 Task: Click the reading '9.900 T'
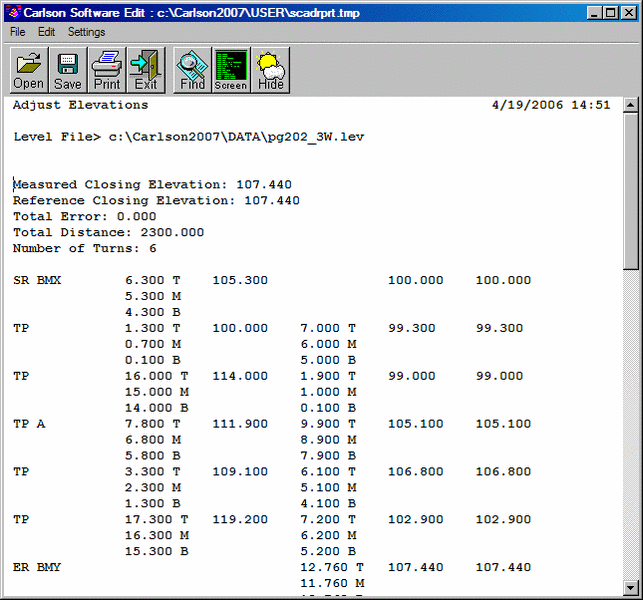[x=328, y=424]
